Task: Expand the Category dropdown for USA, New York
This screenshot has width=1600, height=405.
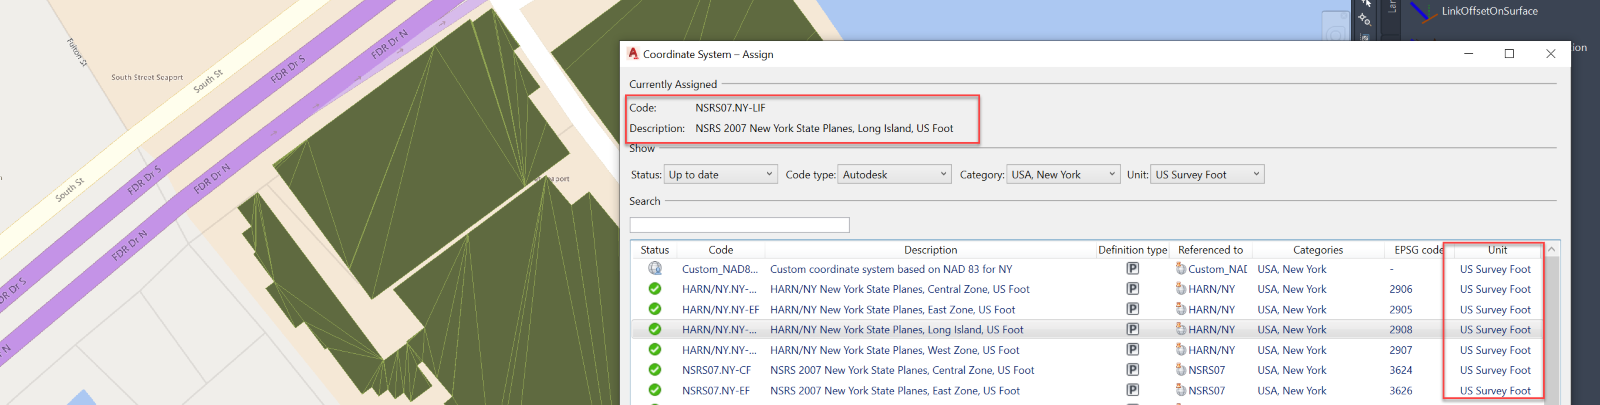Action: 1063,175
